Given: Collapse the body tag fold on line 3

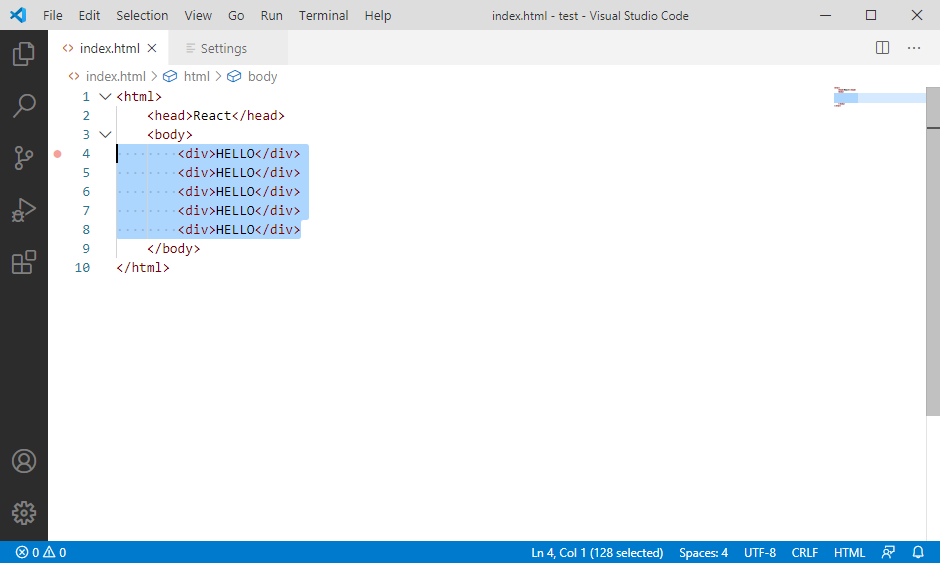Looking at the screenshot, I should (105, 135).
